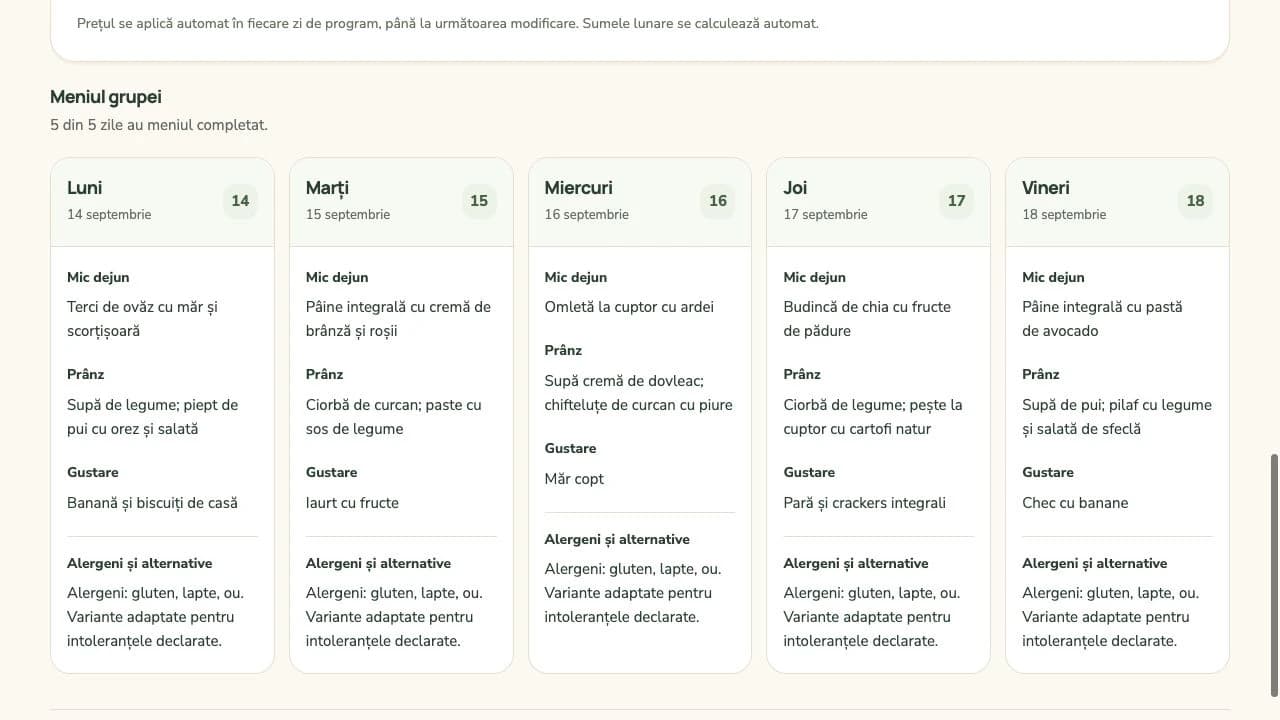Select "Ciorbă de legume; pește la cuptor" lunch

[873, 417]
